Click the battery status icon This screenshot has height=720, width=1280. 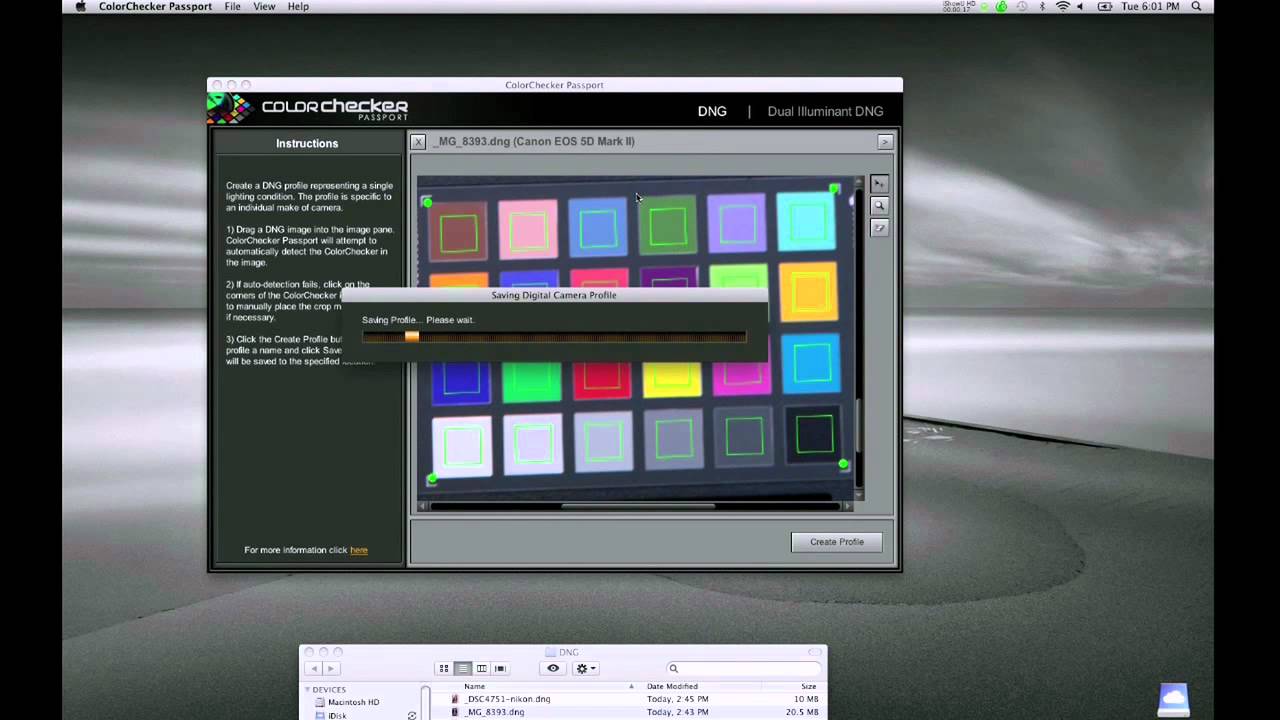[1105, 7]
